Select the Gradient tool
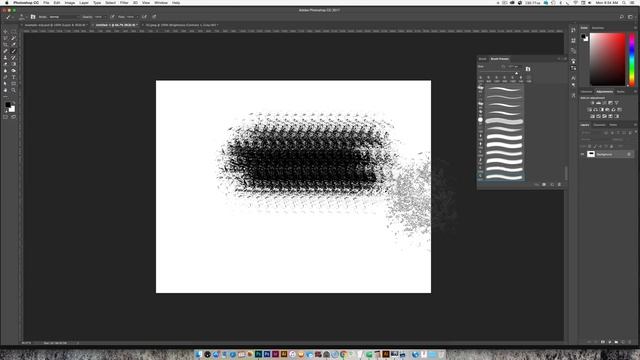 13,64
